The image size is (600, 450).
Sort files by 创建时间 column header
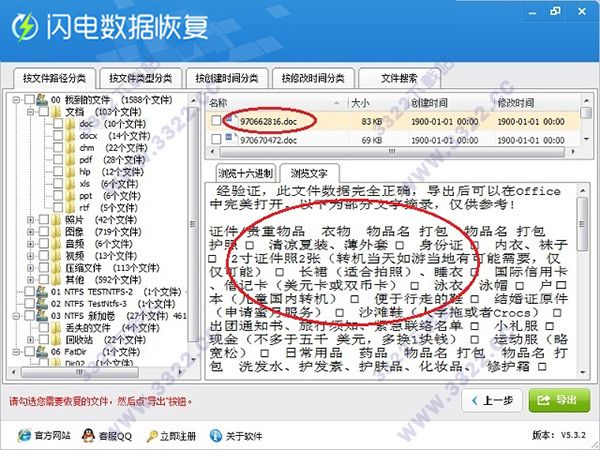point(451,103)
